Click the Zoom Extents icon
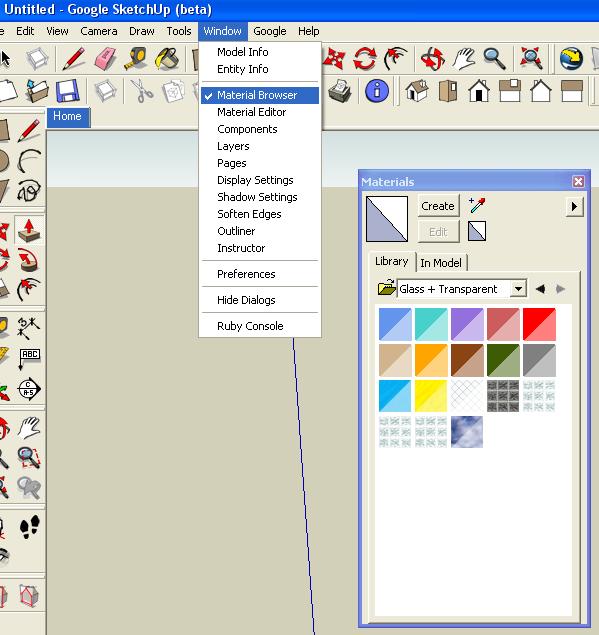This screenshot has height=635, width=599. click(x=531, y=58)
